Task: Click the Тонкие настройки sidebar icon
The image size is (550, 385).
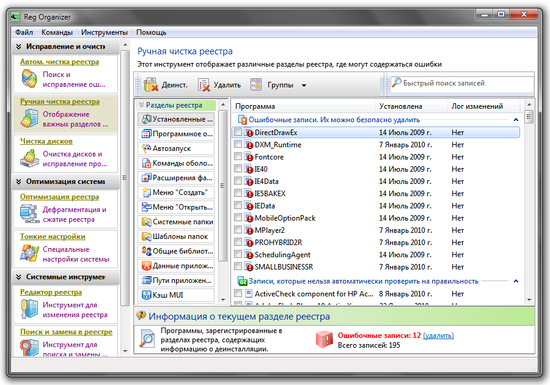Action: click(x=29, y=254)
